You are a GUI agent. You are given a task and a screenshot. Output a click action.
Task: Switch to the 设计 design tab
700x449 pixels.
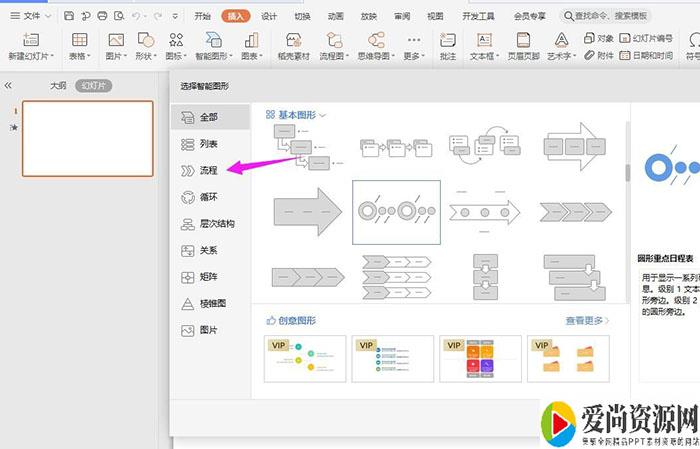click(x=269, y=16)
